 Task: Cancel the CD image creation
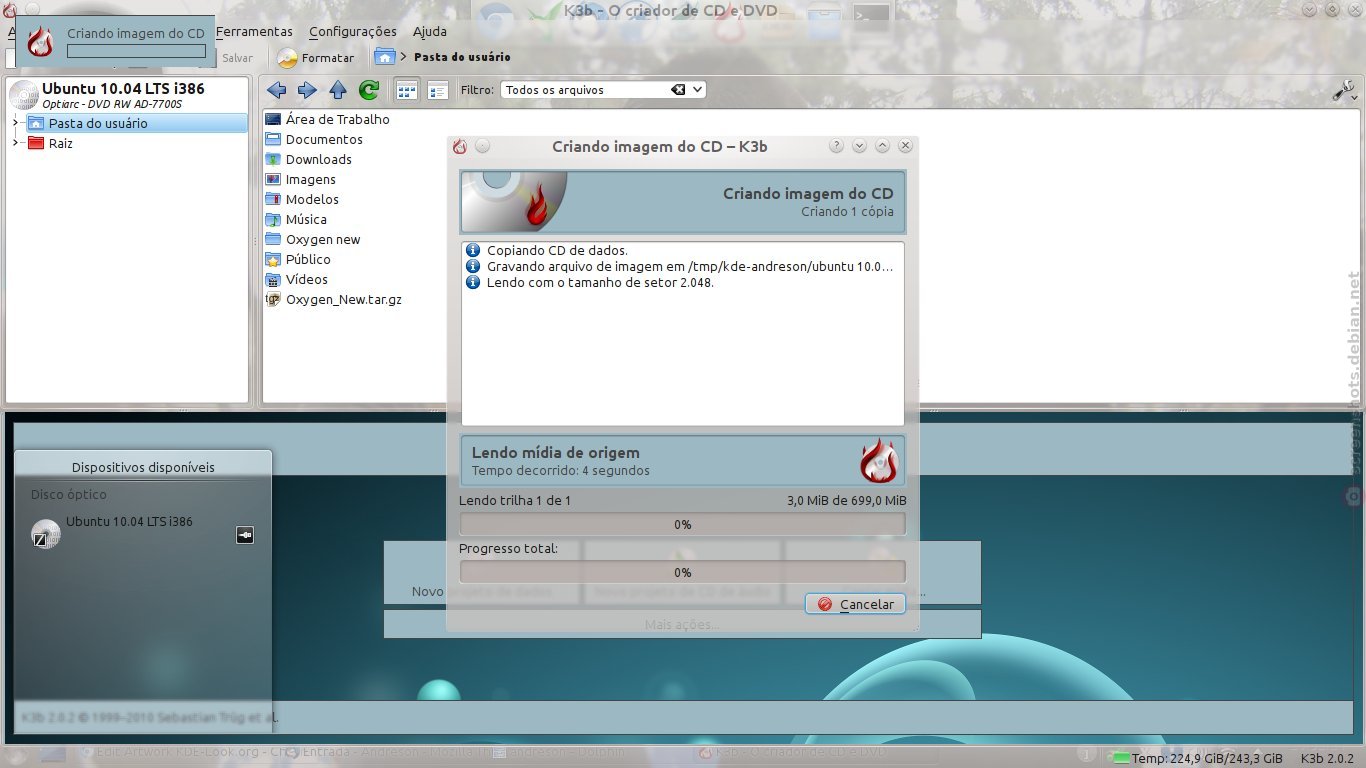click(x=855, y=604)
